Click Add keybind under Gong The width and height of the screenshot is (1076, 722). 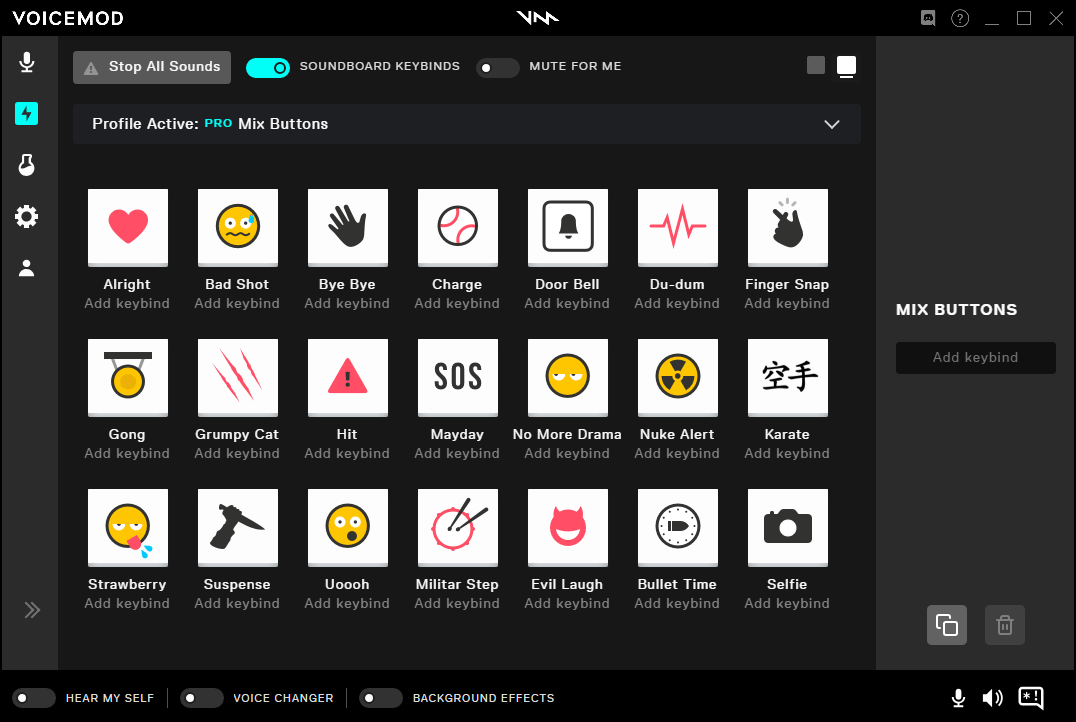point(127,453)
